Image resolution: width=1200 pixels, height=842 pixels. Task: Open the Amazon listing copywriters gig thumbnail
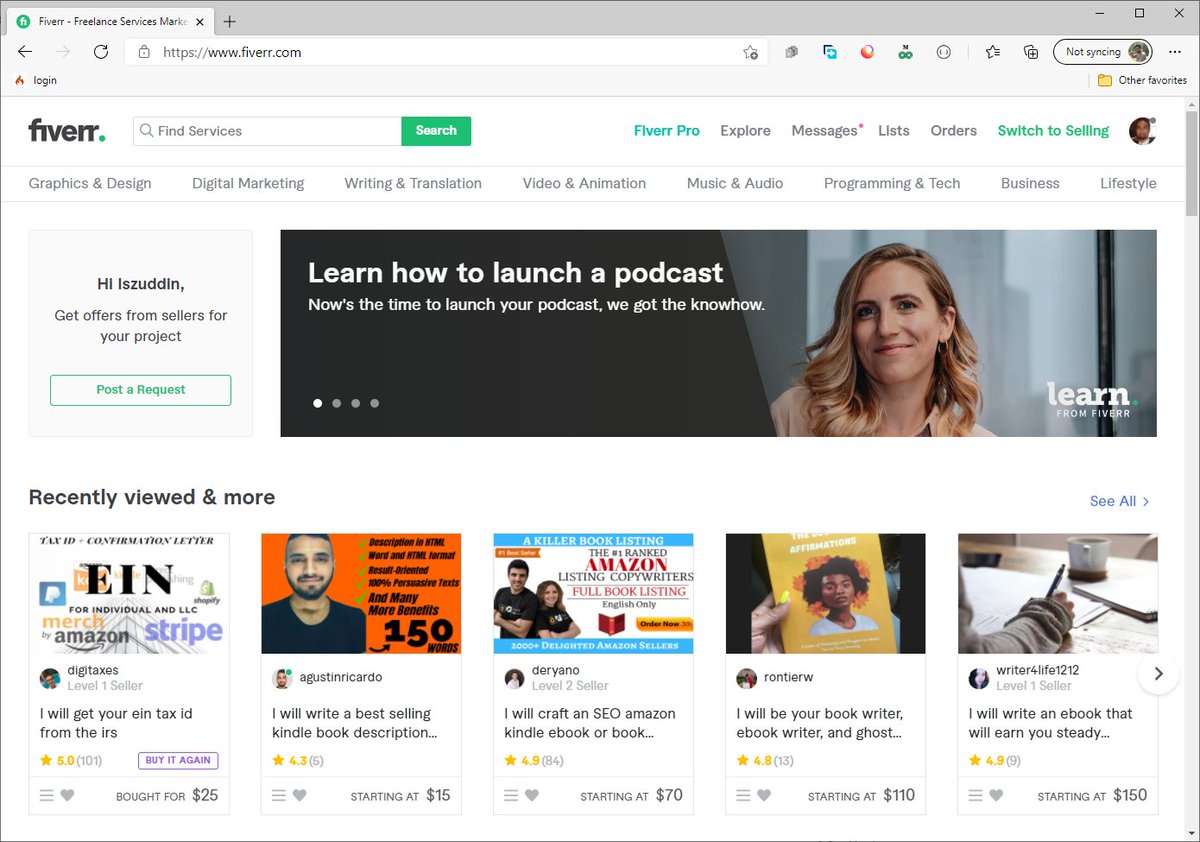coord(593,594)
